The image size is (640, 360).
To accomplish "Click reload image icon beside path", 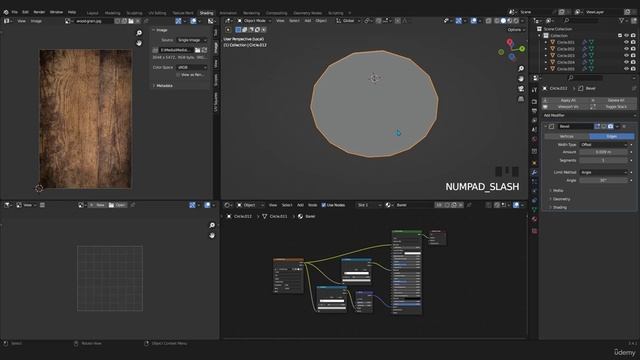I will 204,50.
